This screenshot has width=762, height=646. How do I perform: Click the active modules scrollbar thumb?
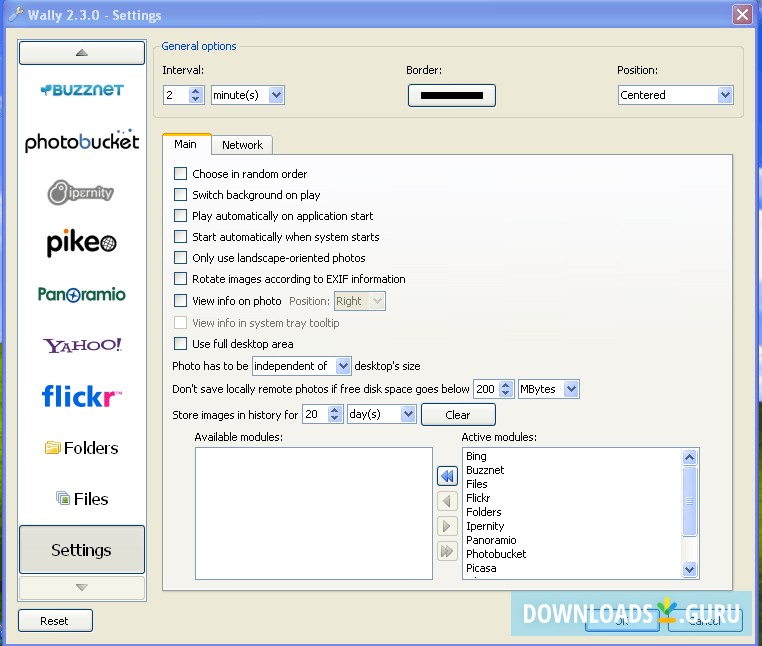pos(689,501)
